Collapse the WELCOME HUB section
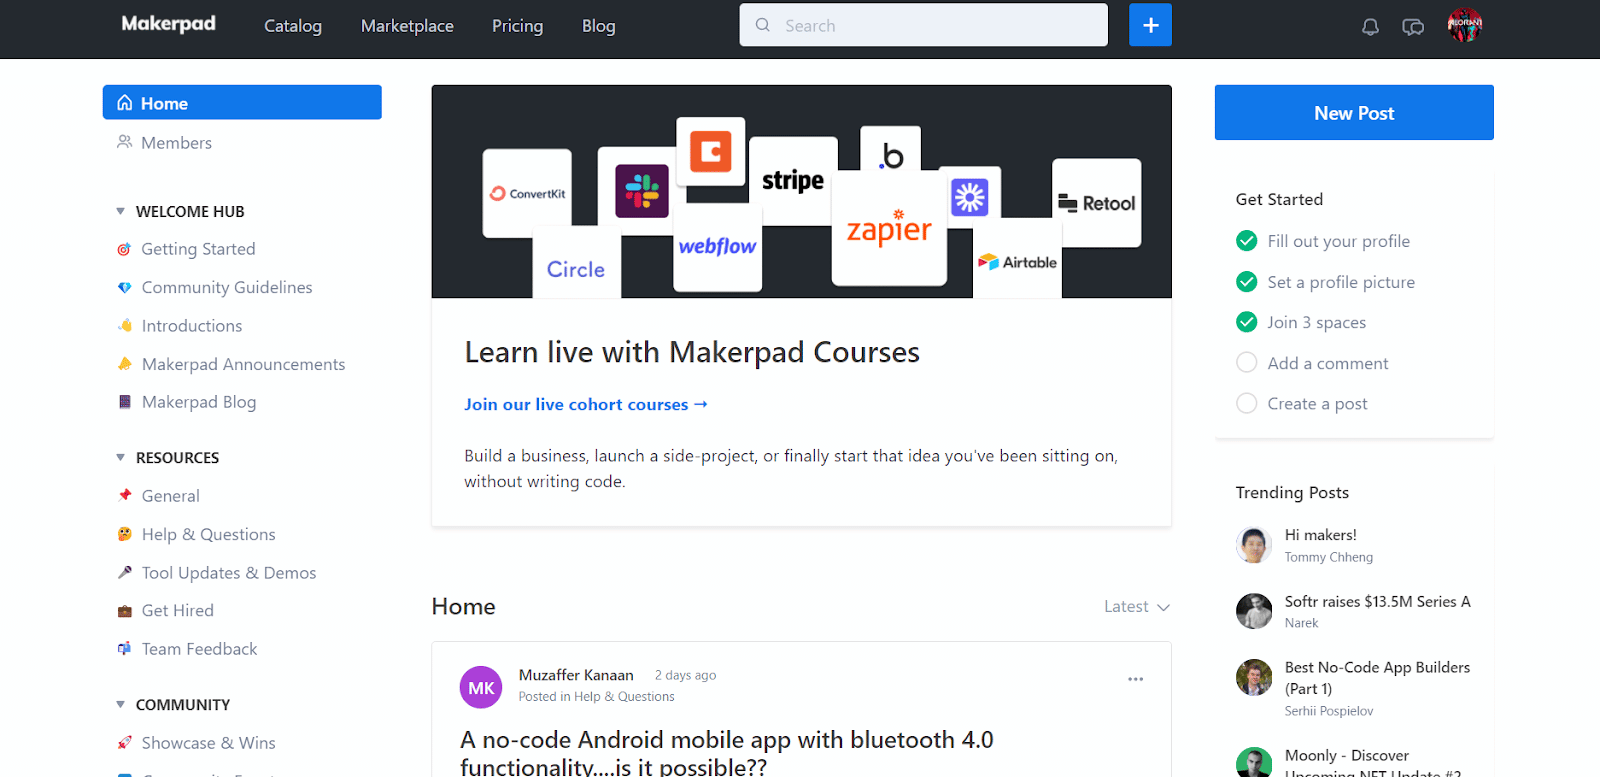The image size is (1600, 777). [121, 211]
